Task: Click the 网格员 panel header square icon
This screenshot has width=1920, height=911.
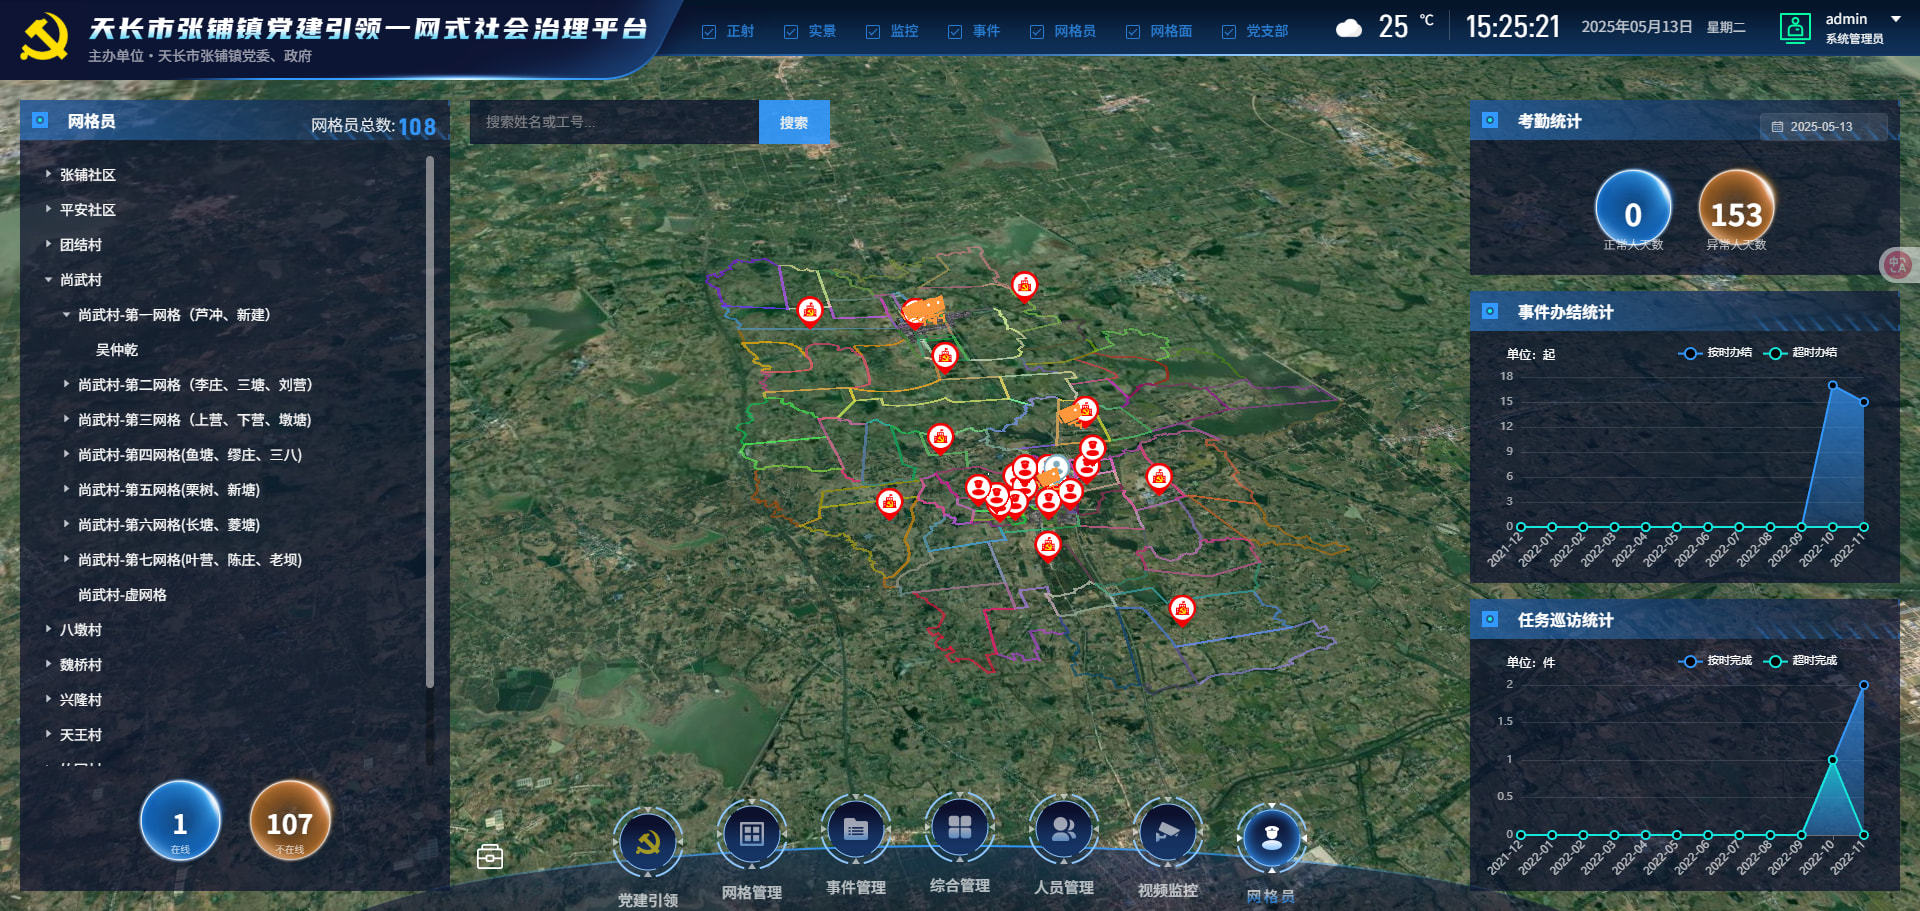Action: (40, 120)
